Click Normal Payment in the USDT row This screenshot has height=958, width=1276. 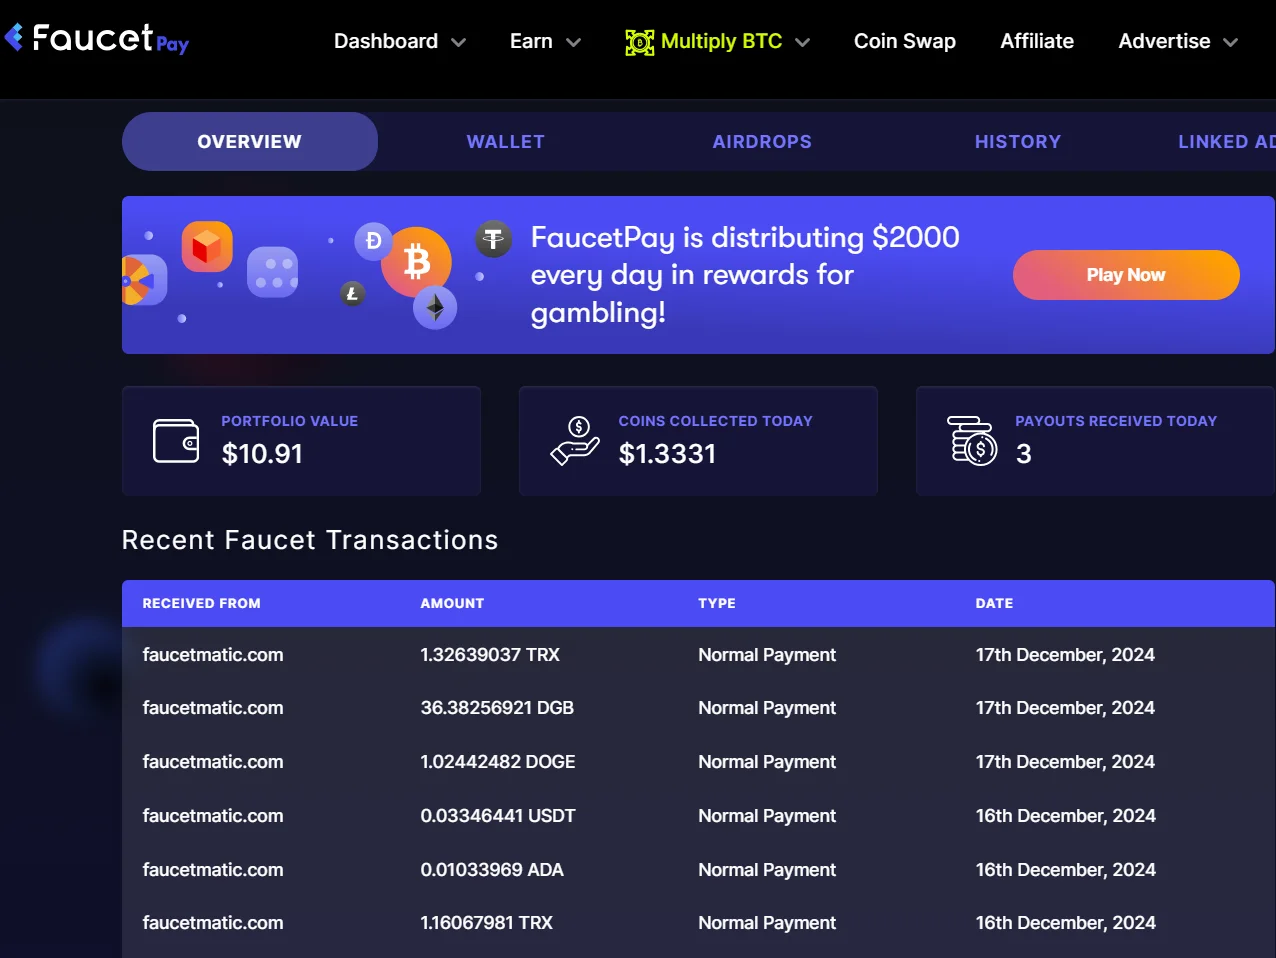767,816
